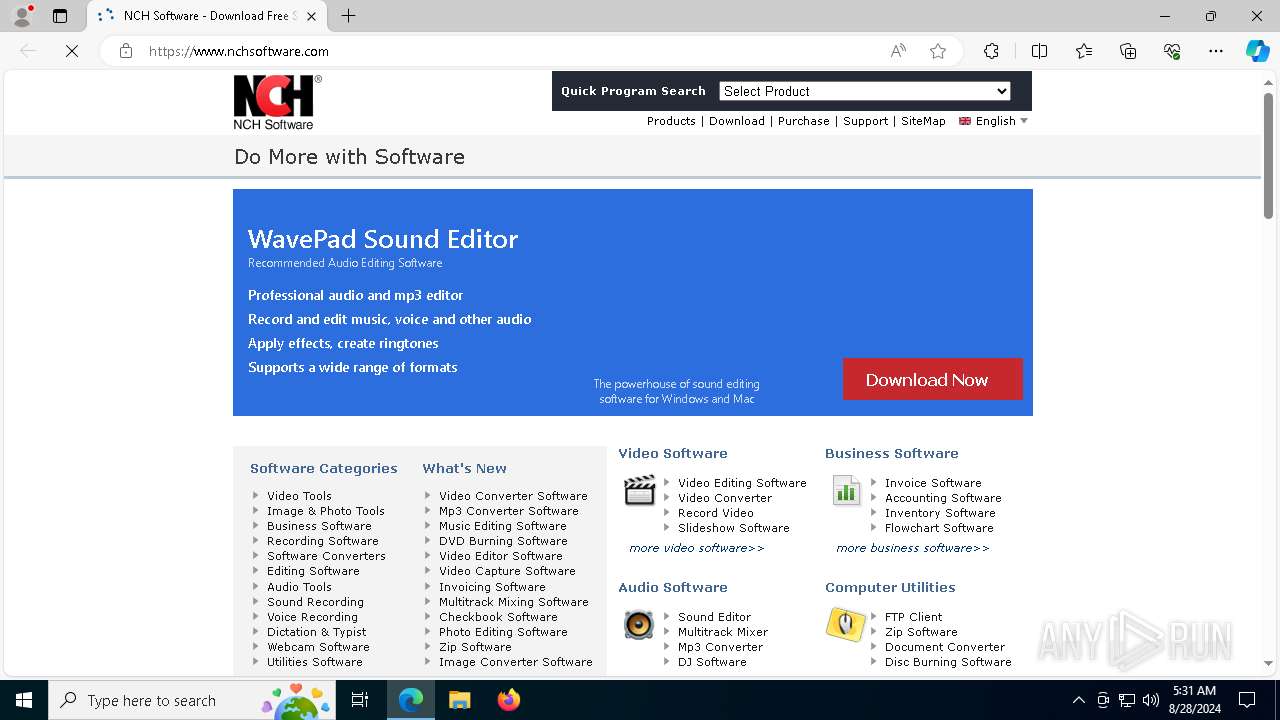The image size is (1280, 720).
Task: Open Edge Settings and more menu
Action: click(x=1216, y=51)
